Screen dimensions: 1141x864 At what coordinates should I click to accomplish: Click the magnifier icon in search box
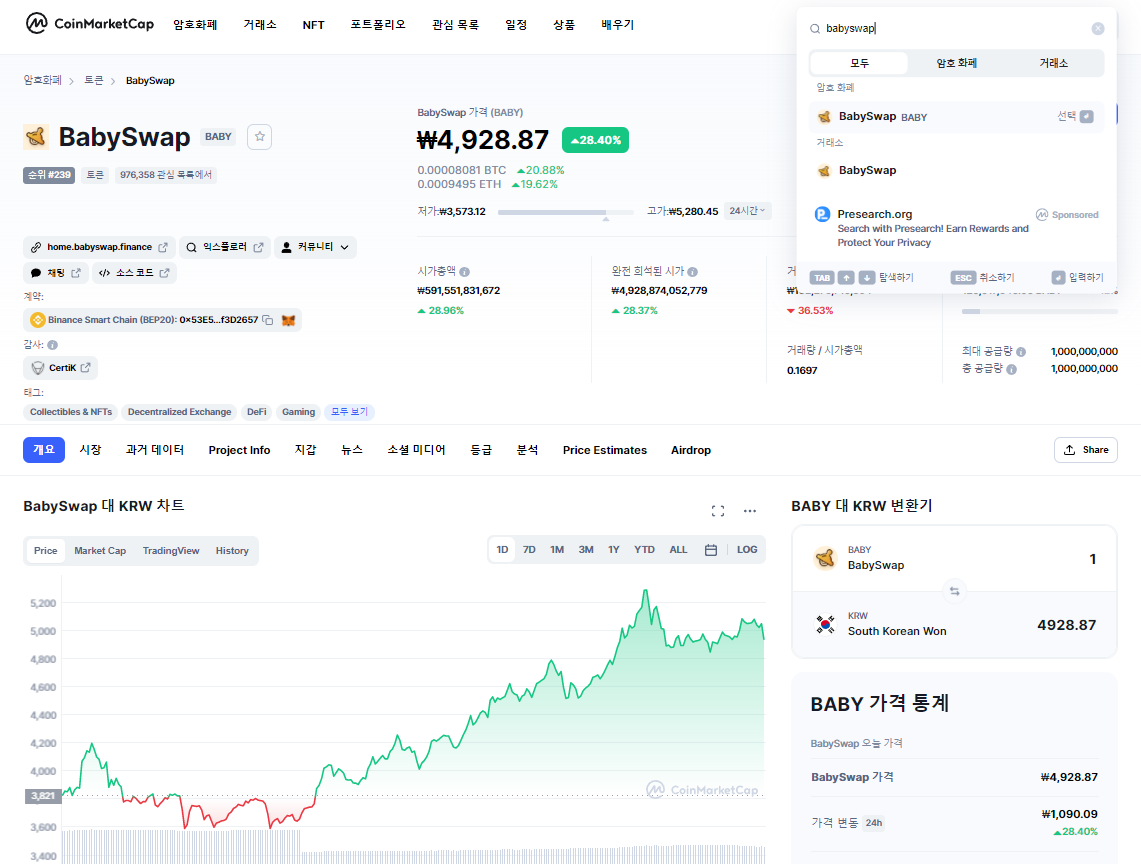click(815, 28)
